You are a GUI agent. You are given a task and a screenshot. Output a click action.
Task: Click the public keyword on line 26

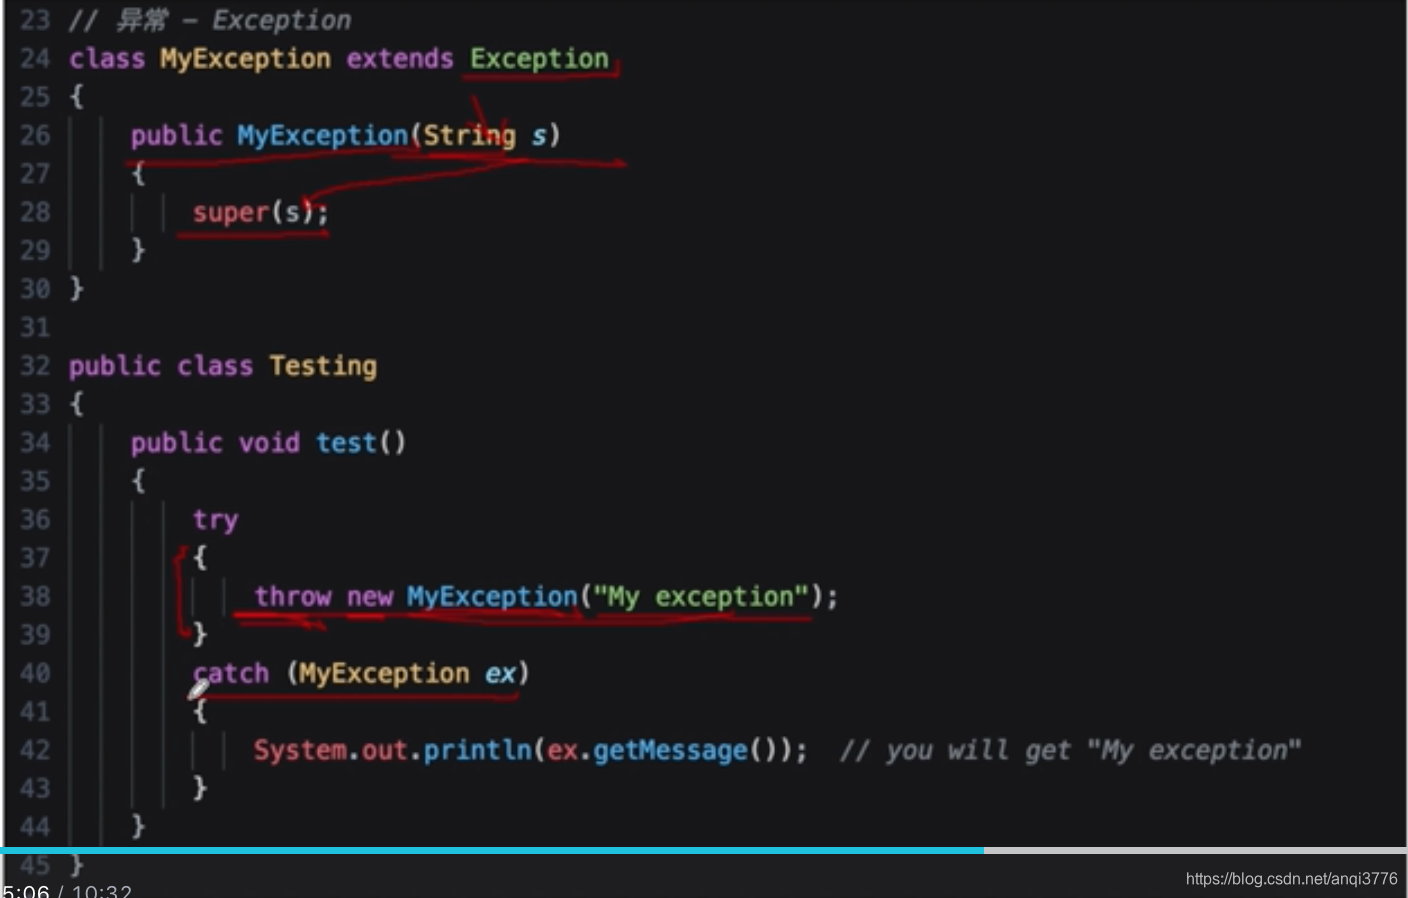[x=176, y=136]
